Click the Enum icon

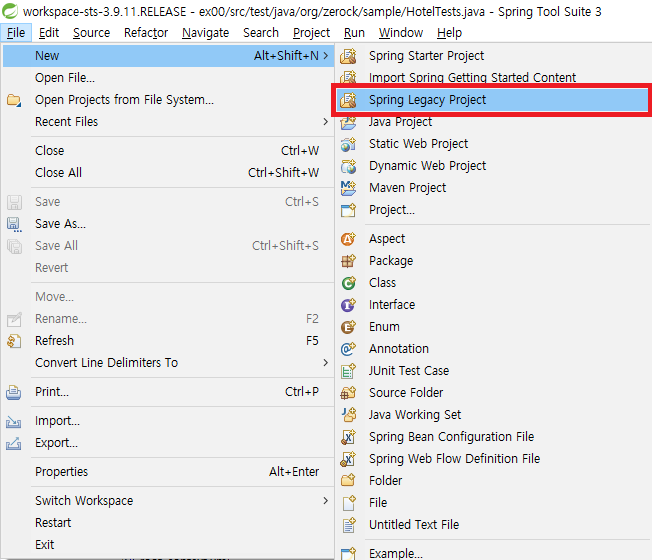[348, 327]
